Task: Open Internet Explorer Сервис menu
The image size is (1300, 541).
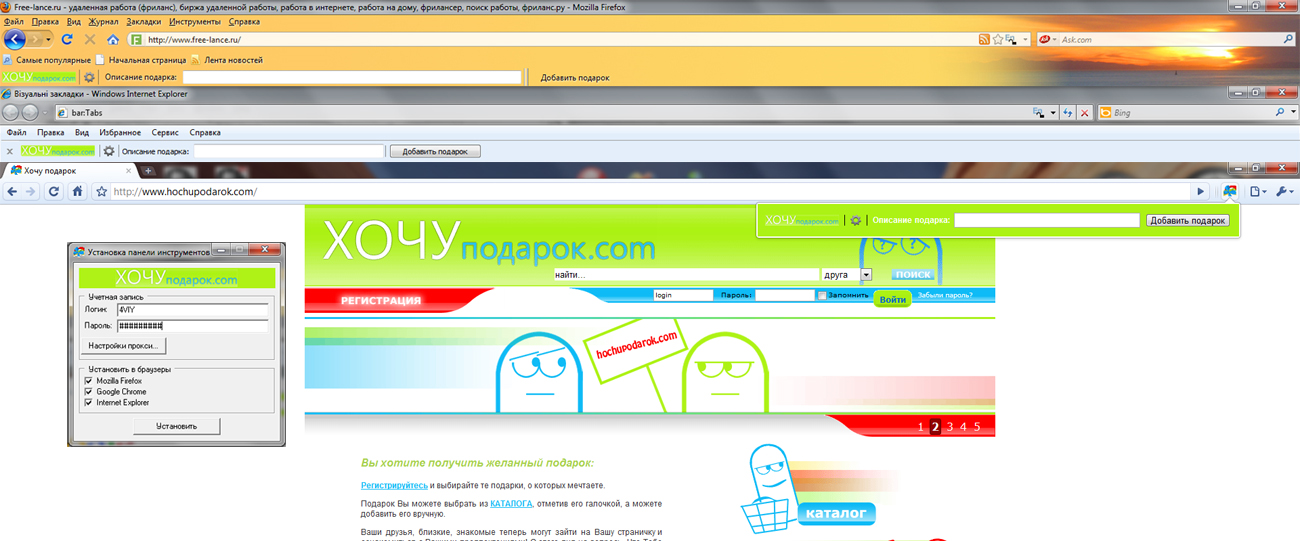Action: (165, 132)
